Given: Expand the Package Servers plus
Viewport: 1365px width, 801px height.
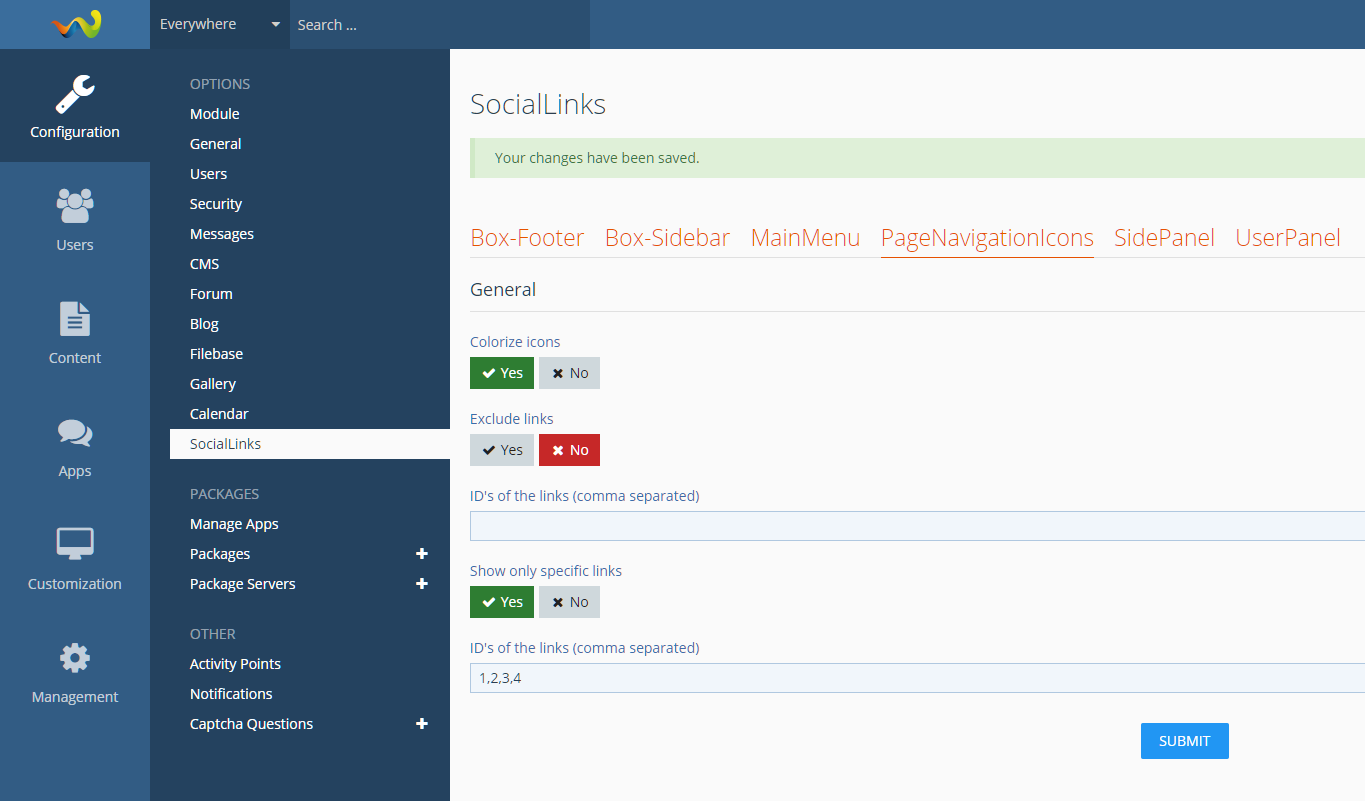Looking at the screenshot, I should [x=422, y=584].
